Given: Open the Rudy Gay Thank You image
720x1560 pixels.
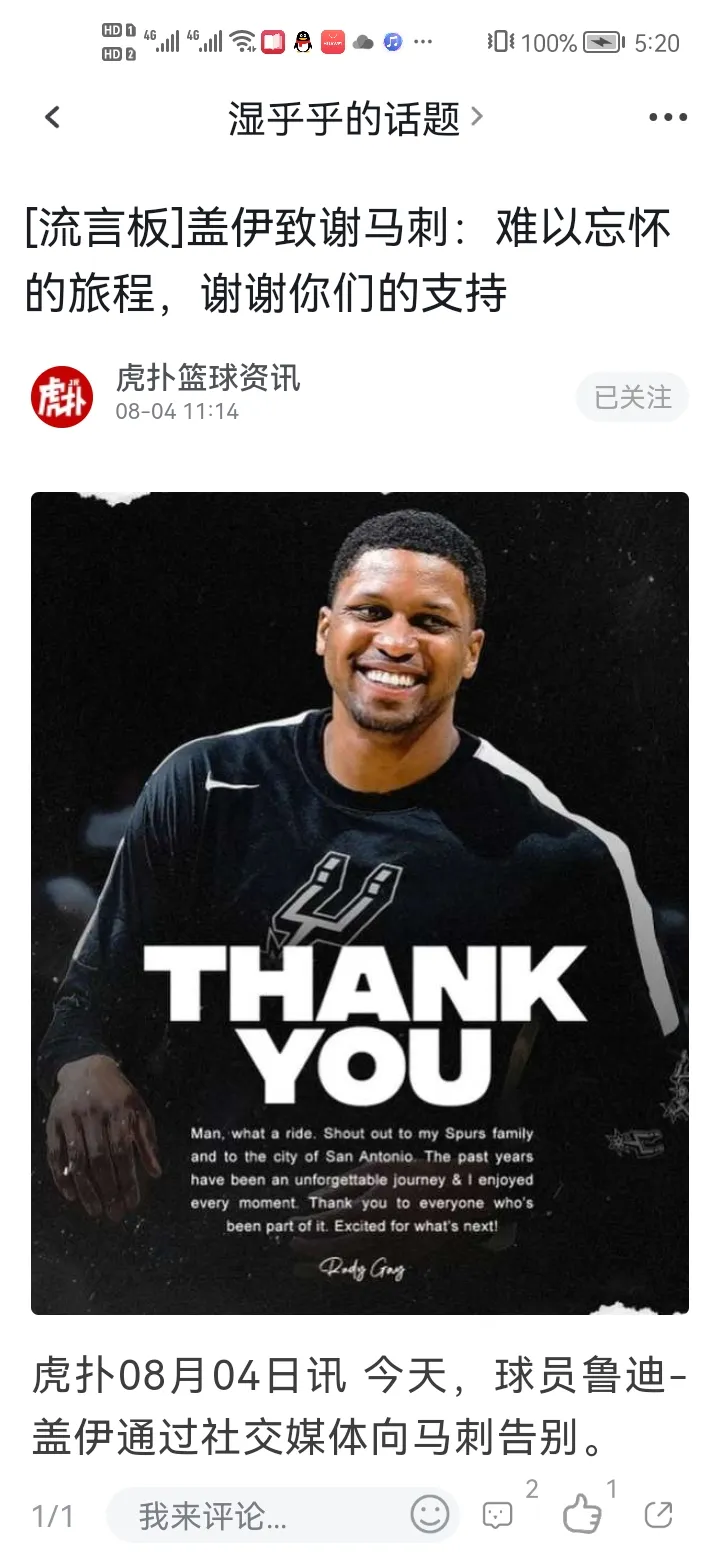Looking at the screenshot, I should click(x=360, y=903).
